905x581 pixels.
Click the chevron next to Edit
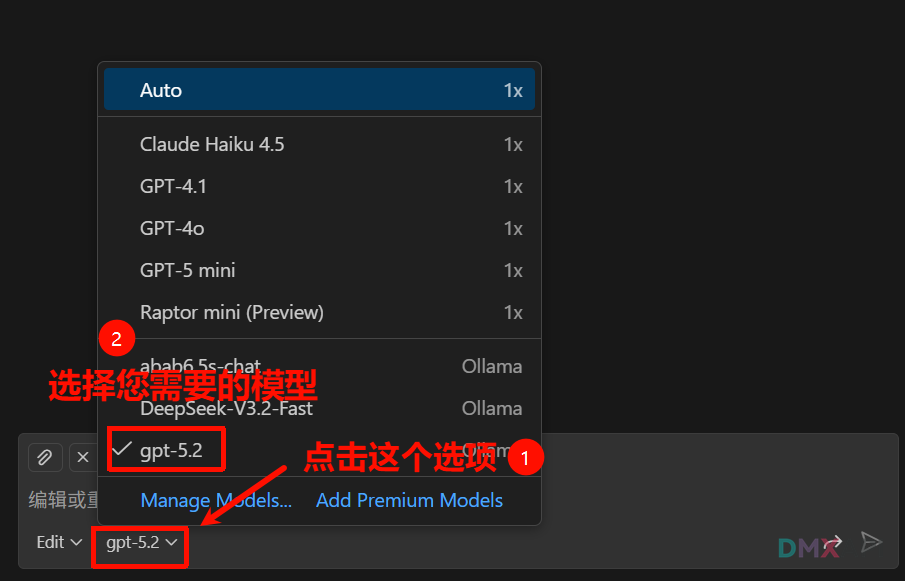click(76, 542)
